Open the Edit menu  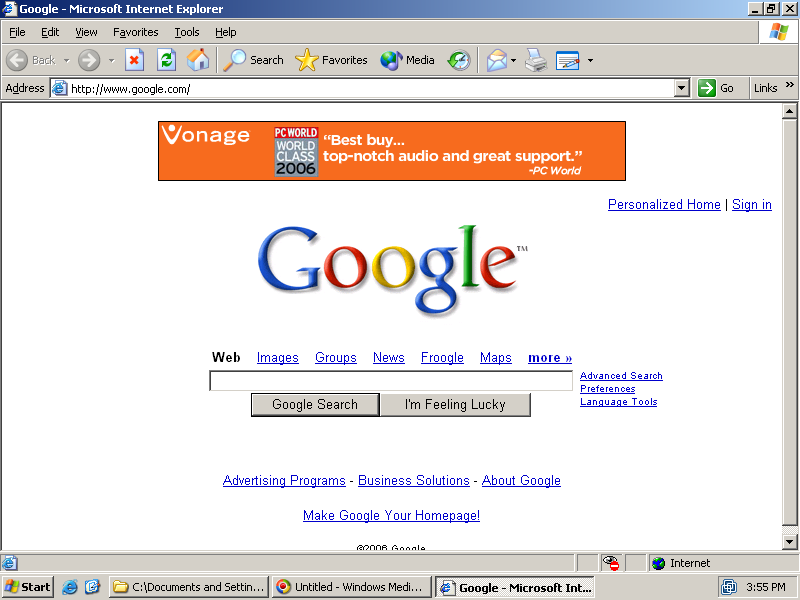tap(50, 32)
